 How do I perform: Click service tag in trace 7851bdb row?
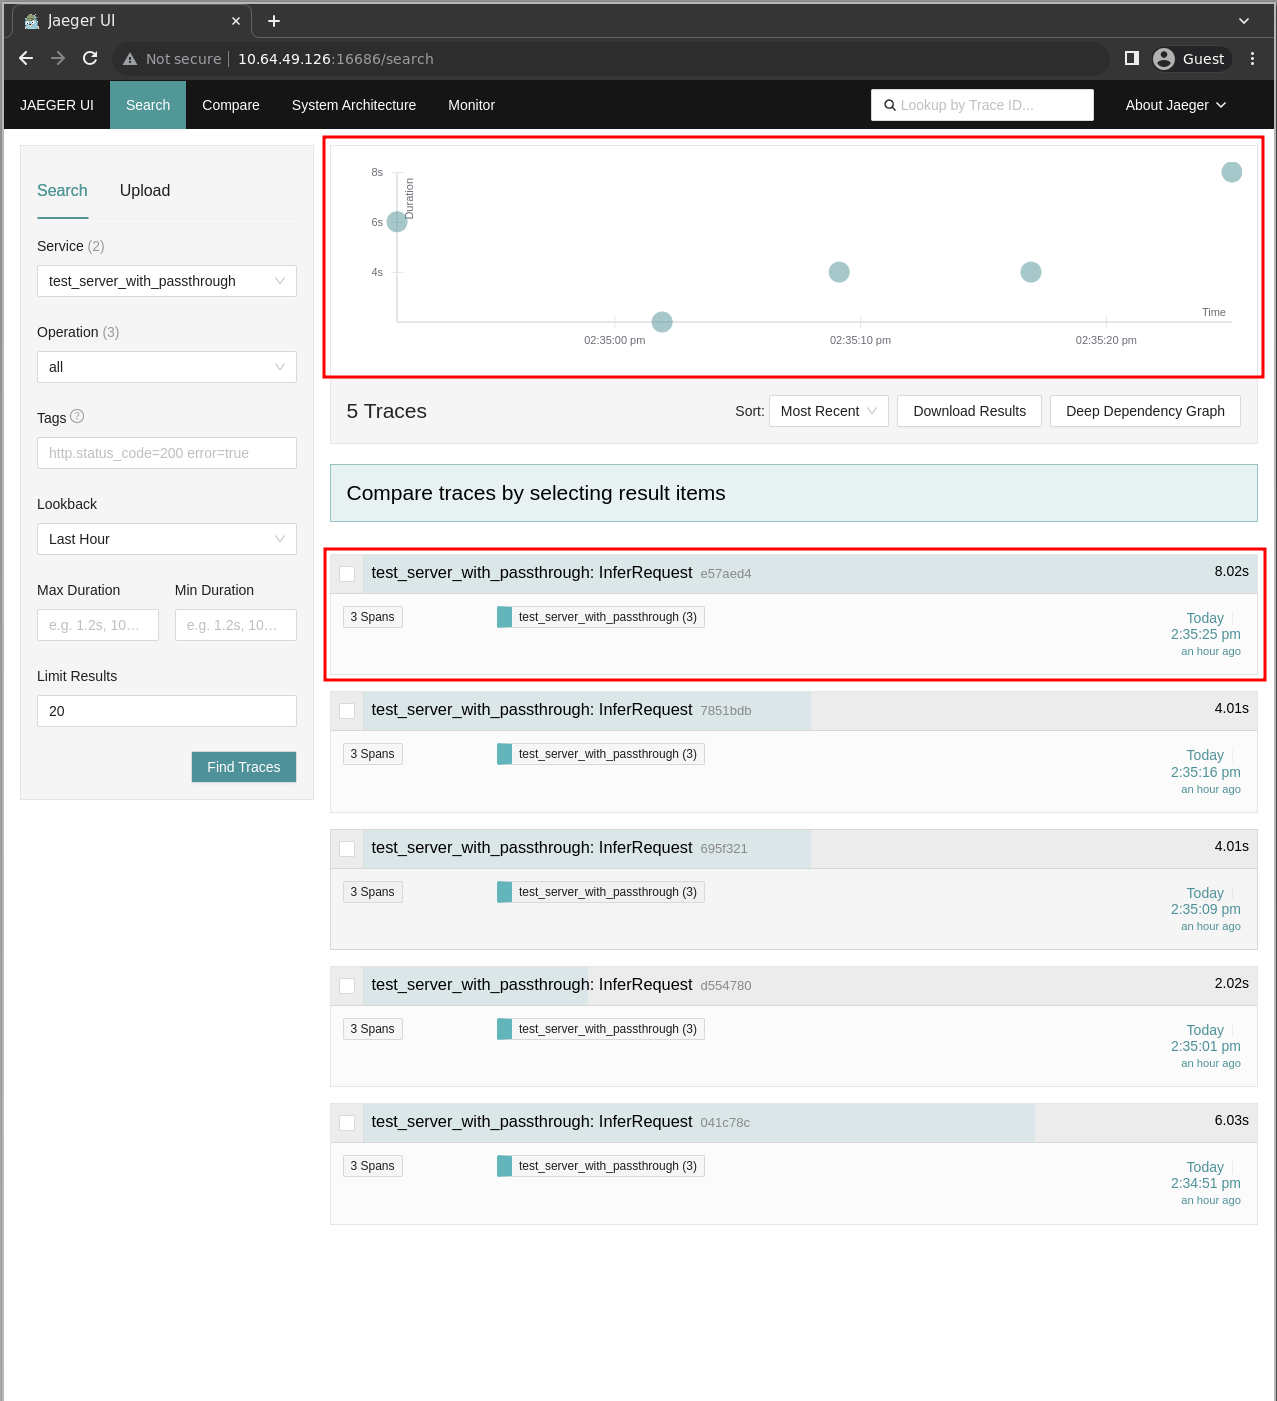[601, 754]
